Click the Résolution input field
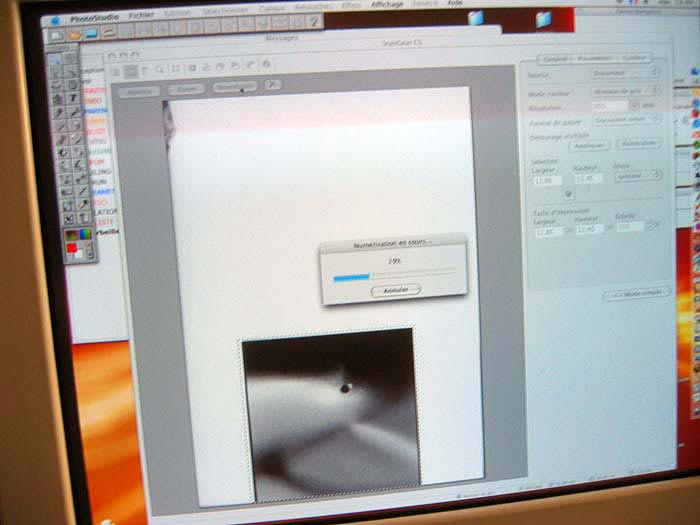 (610, 106)
